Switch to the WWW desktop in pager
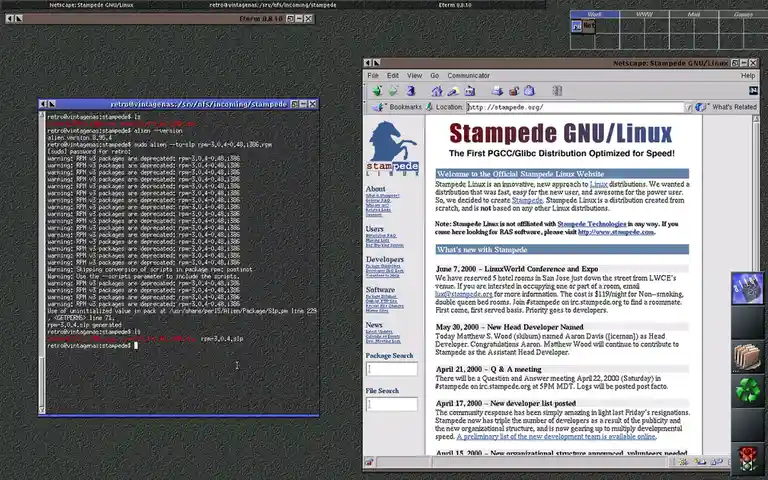 (644, 15)
